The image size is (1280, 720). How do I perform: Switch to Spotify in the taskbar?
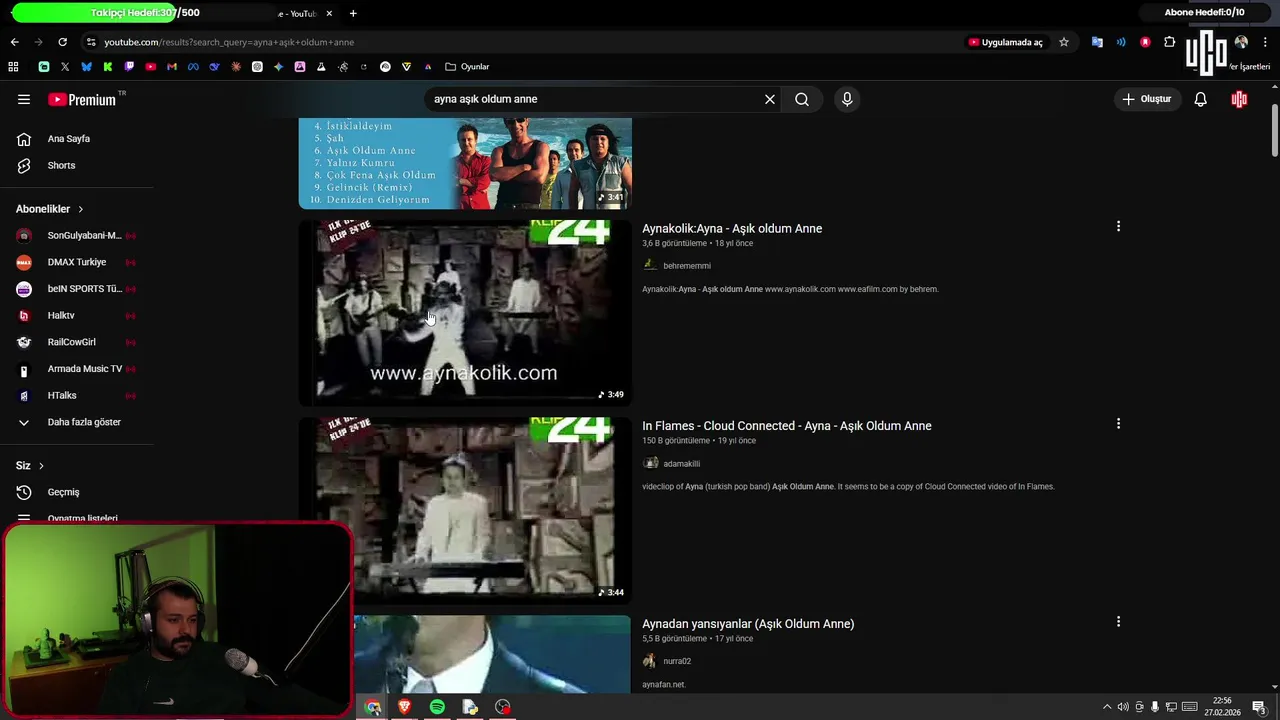click(x=437, y=707)
